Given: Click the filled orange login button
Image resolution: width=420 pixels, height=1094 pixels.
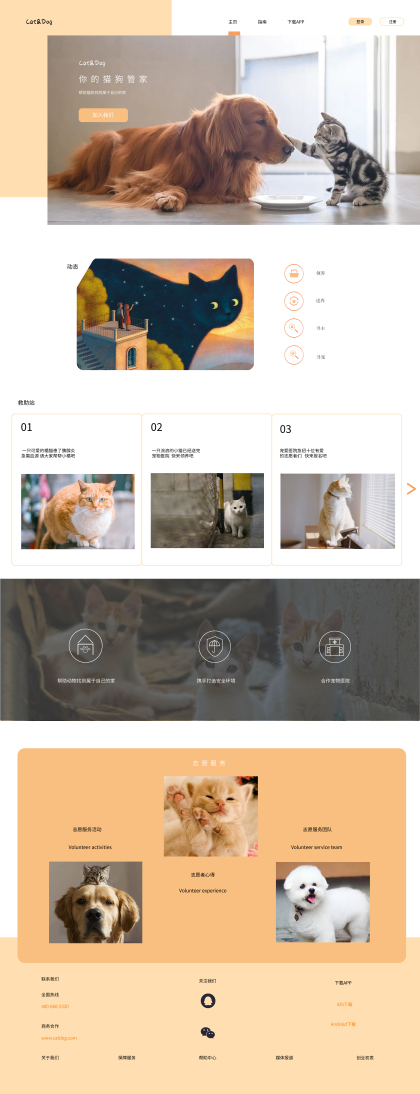Looking at the screenshot, I should click(360, 22).
